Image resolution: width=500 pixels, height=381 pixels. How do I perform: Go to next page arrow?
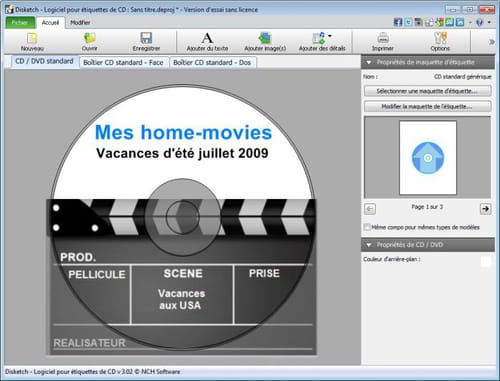pyautogui.click(x=485, y=209)
